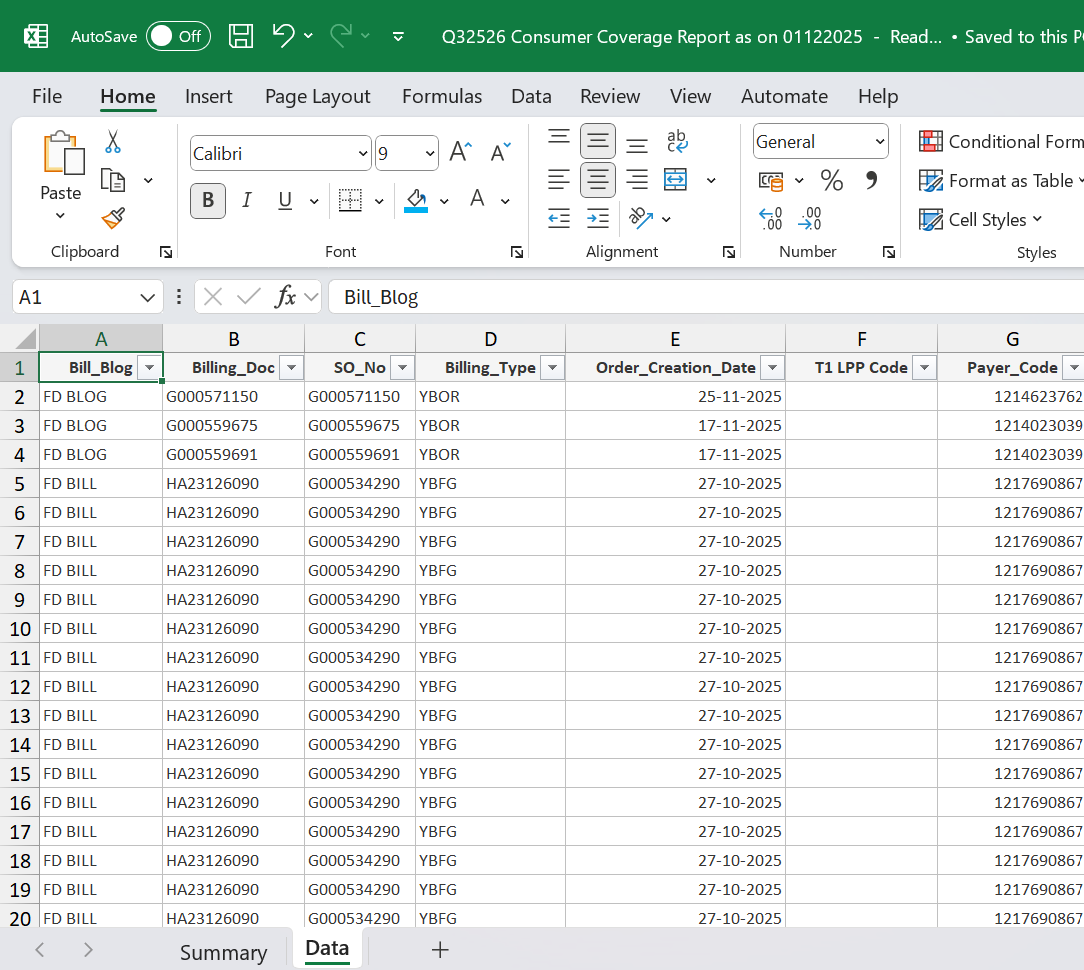Click the Increase Indent icon
Image resolution: width=1084 pixels, height=970 pixels.
point(598,218)
